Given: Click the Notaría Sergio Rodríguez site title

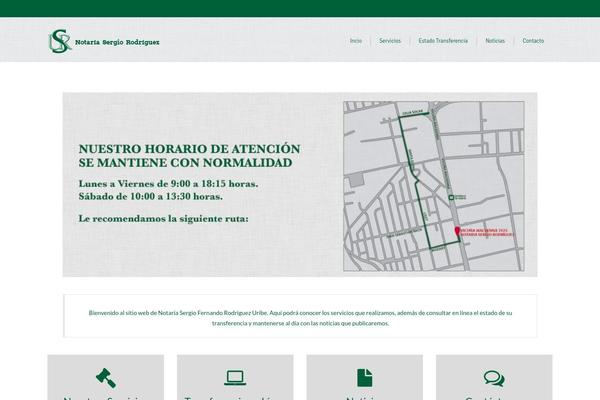Looking at the screenshot, I should click(117, 42).
